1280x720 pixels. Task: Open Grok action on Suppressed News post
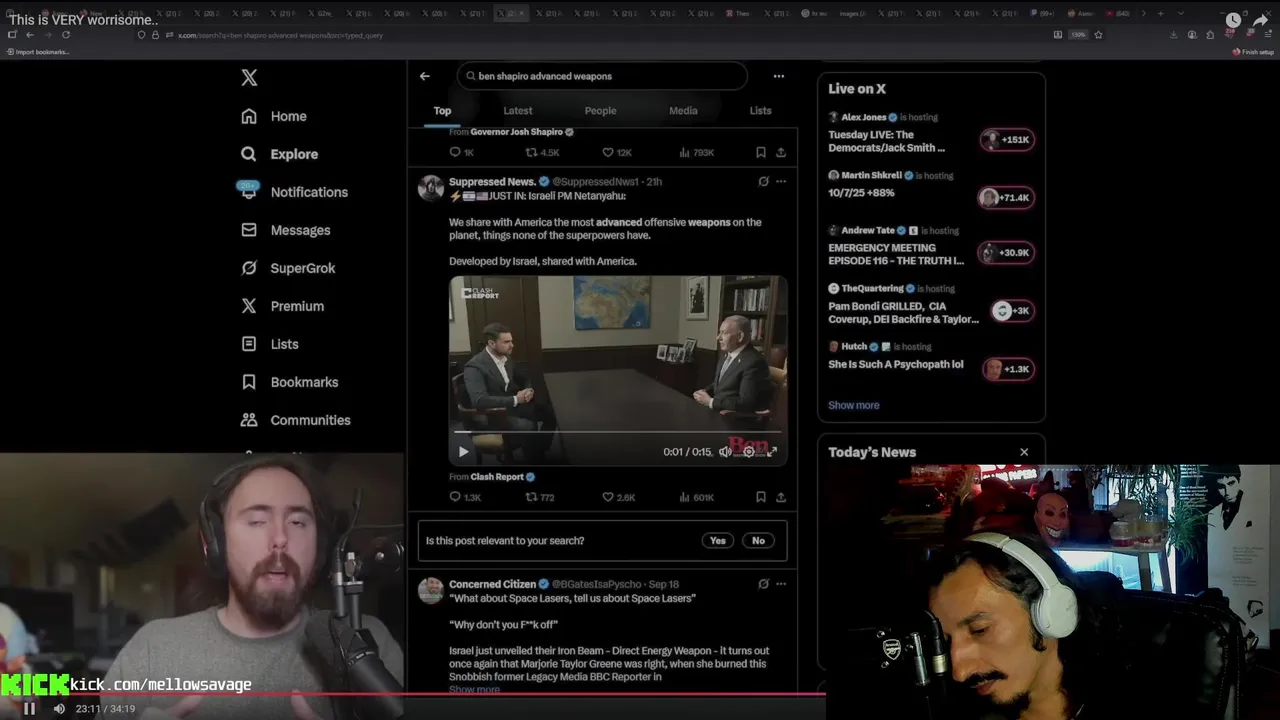[x=763, y=182]
